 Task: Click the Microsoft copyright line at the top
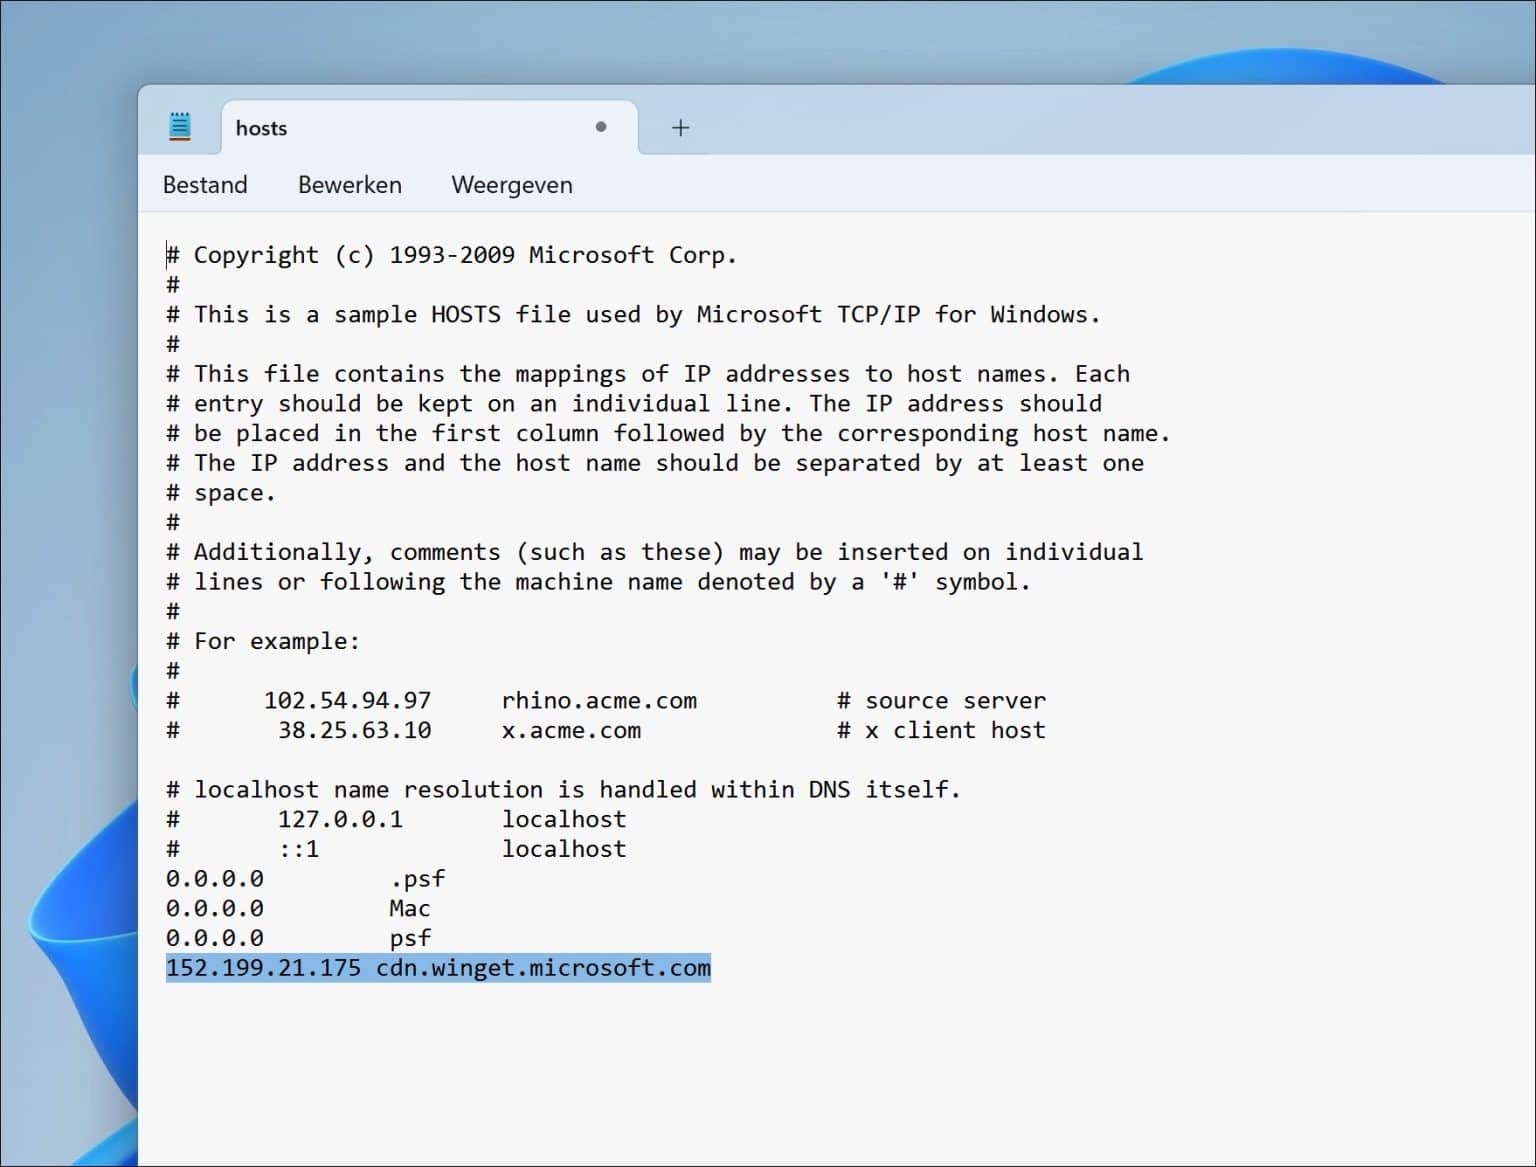pyautogui.click(x=450, y=254)
